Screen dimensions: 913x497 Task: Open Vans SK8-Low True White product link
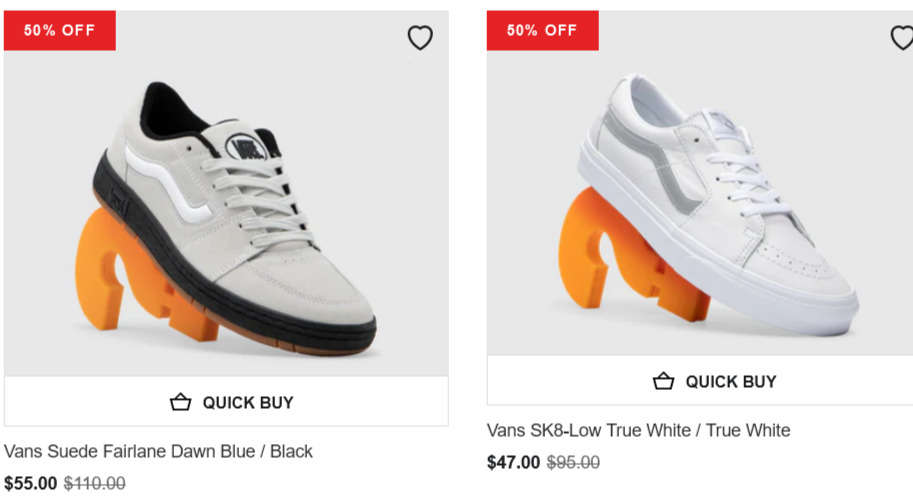coord(638,430)
